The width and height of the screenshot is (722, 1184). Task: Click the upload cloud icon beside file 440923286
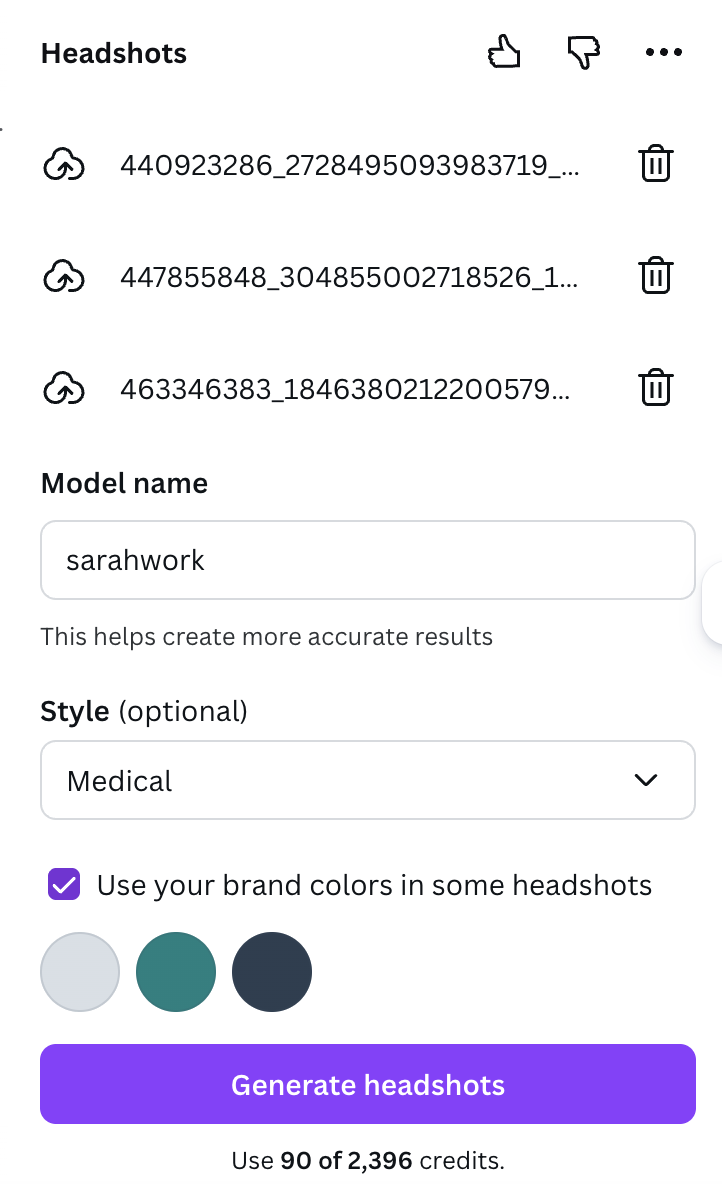tap(65, 164)
